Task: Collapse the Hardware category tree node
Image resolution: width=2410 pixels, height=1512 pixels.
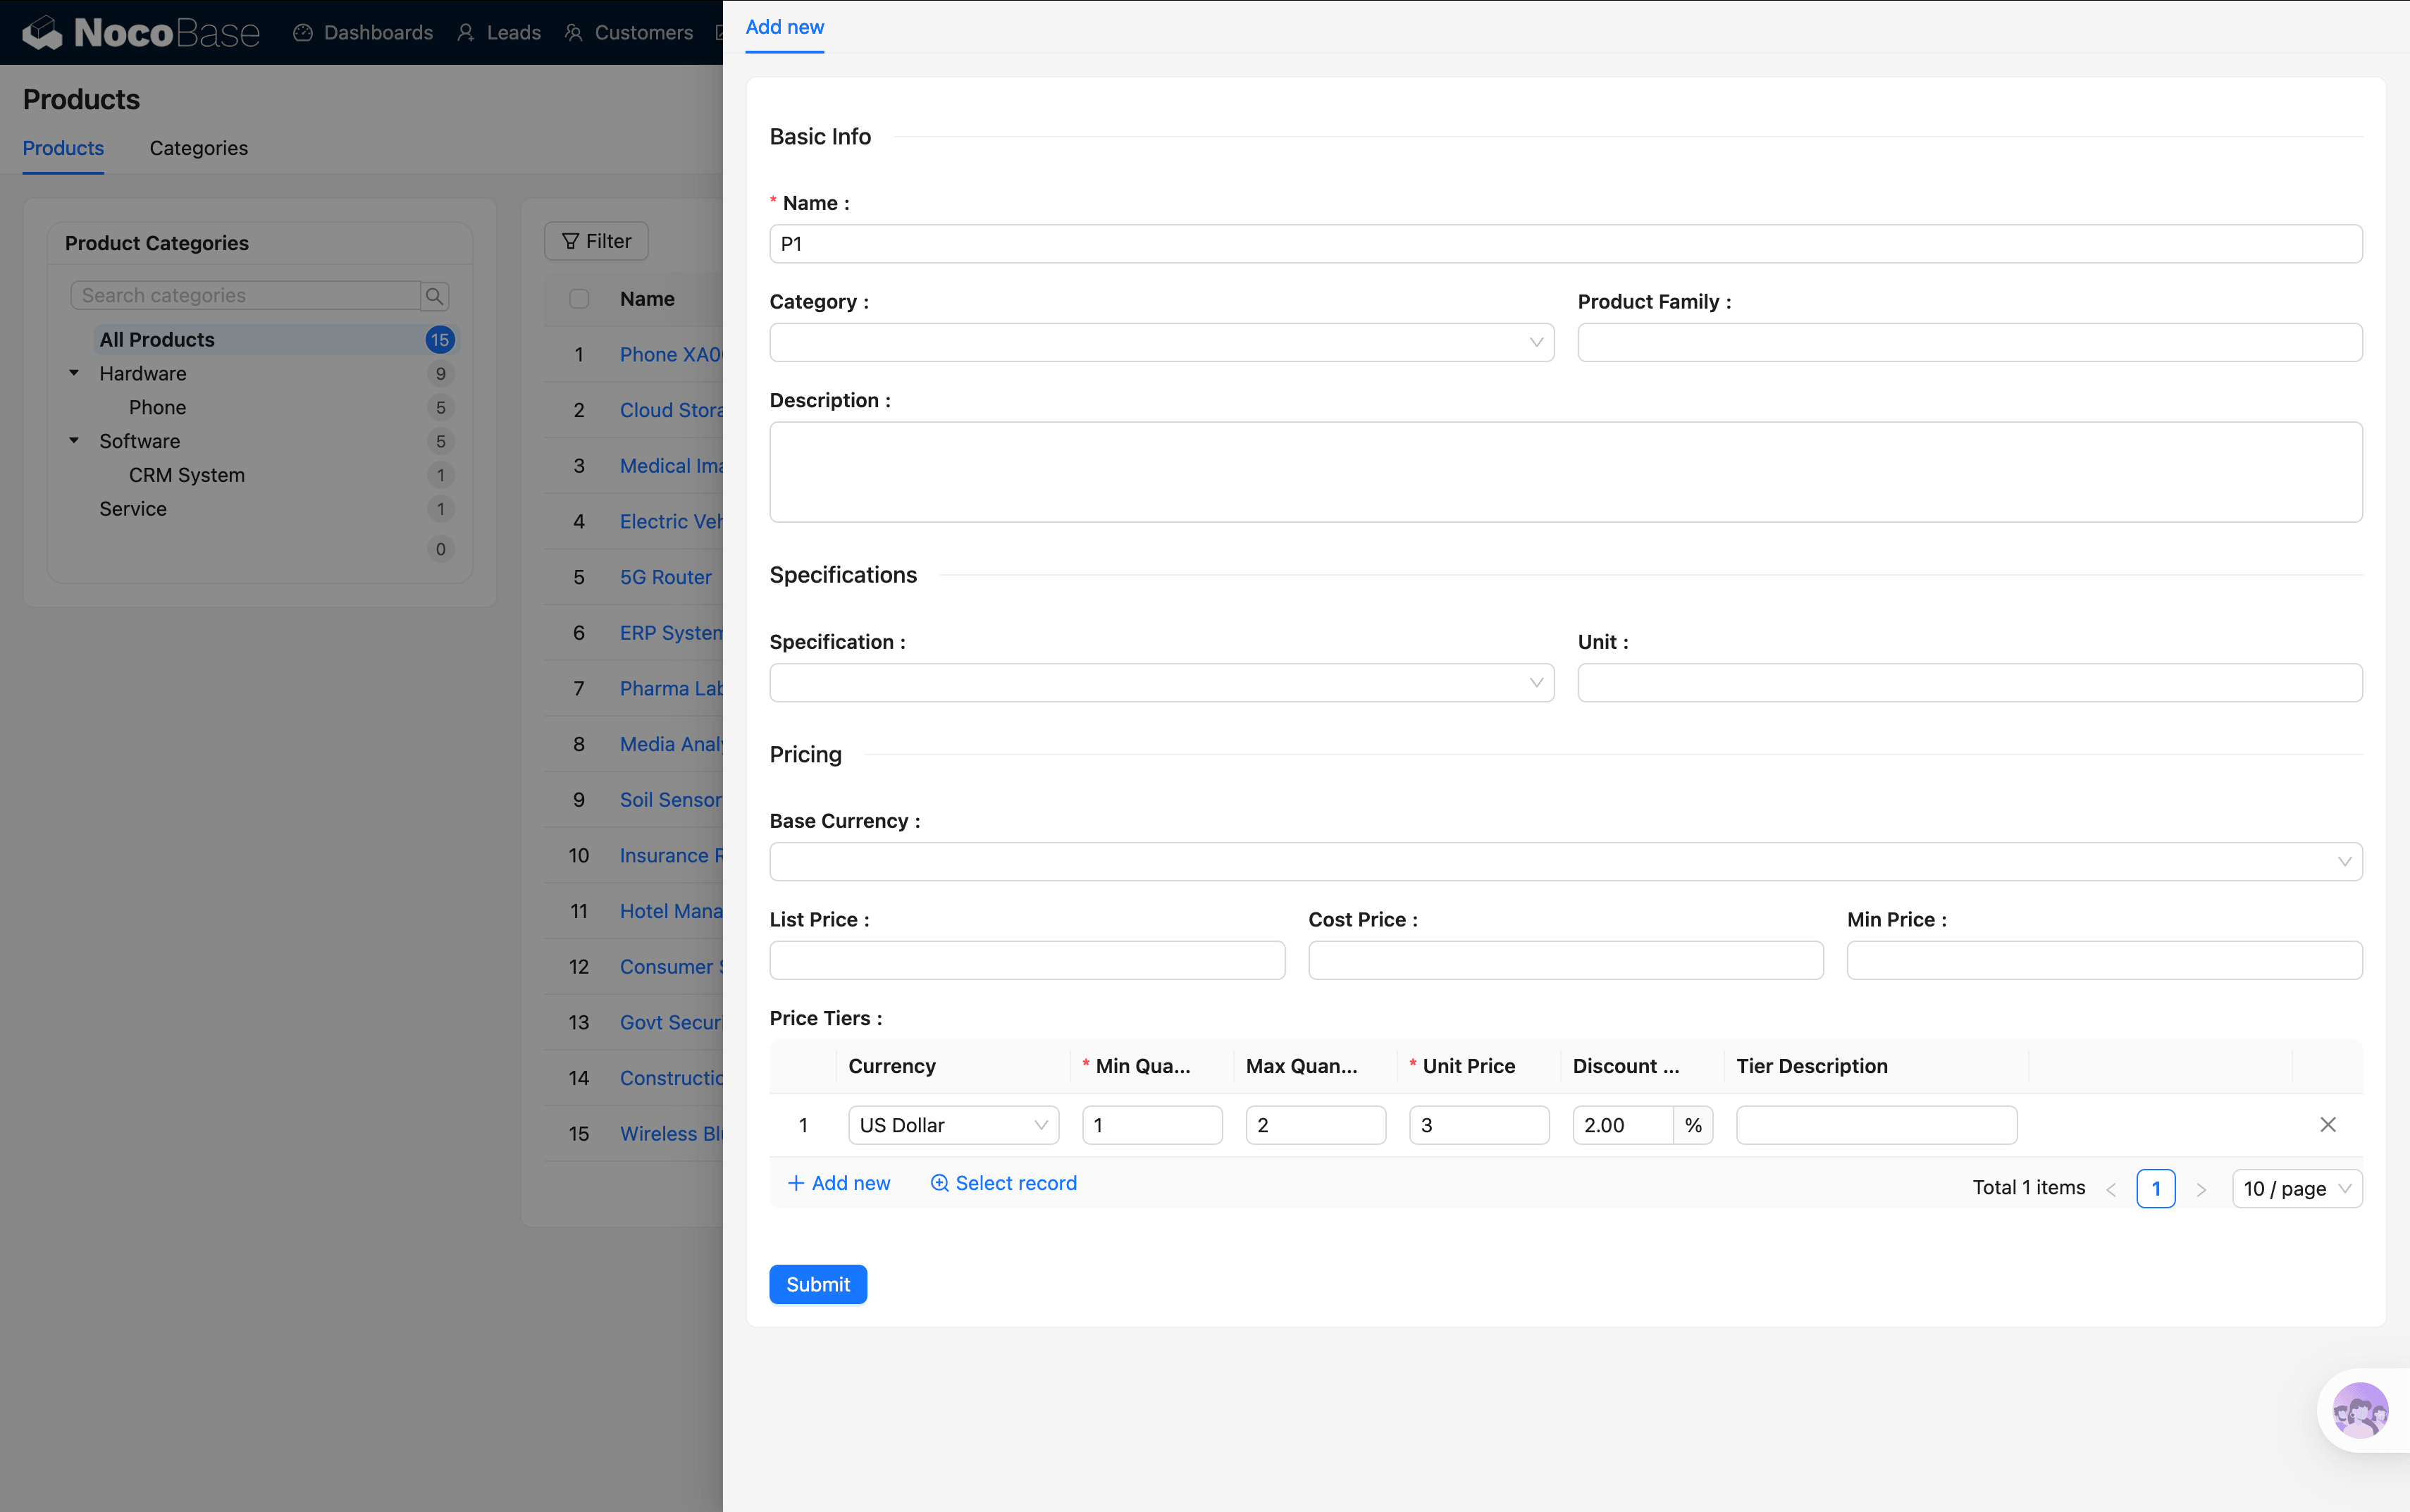Action: point(74,373)
